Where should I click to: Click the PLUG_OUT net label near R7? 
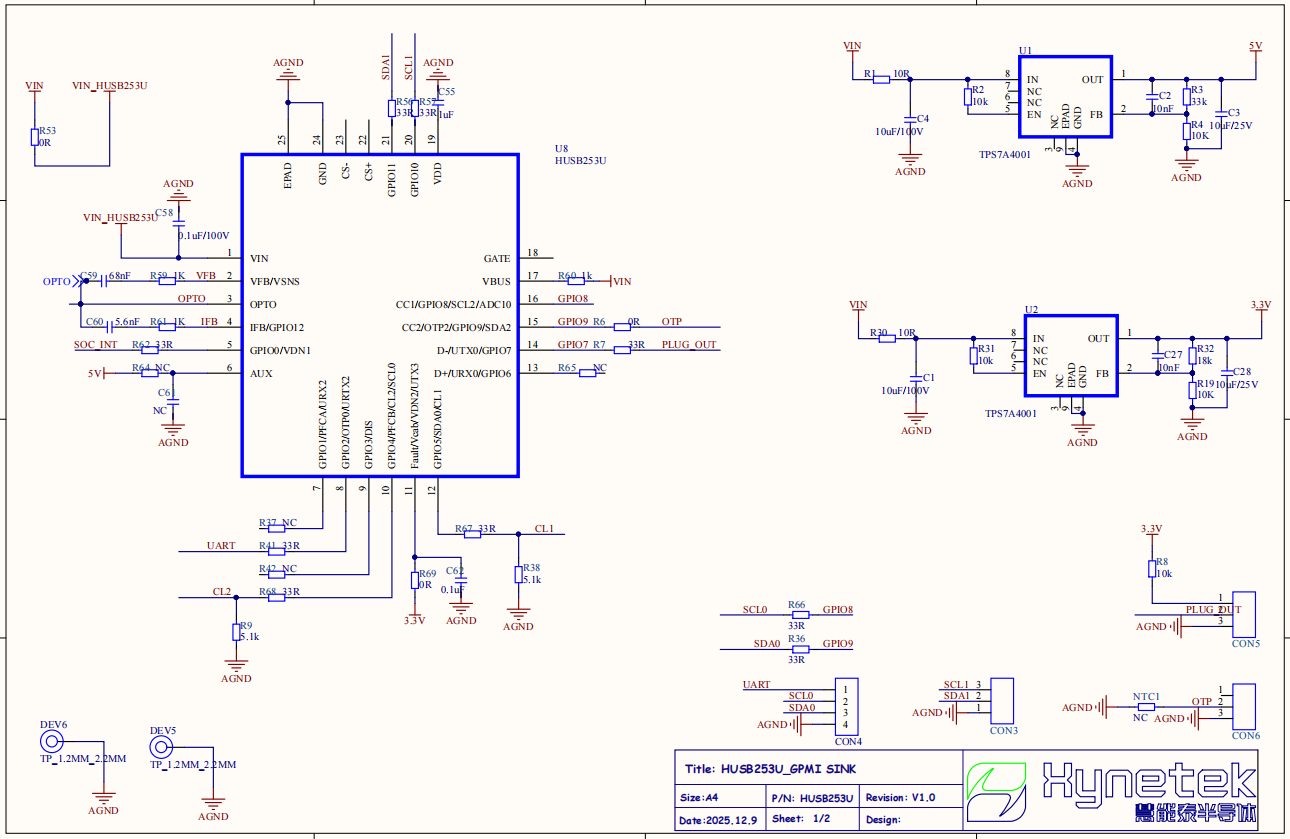coord(688,345)
